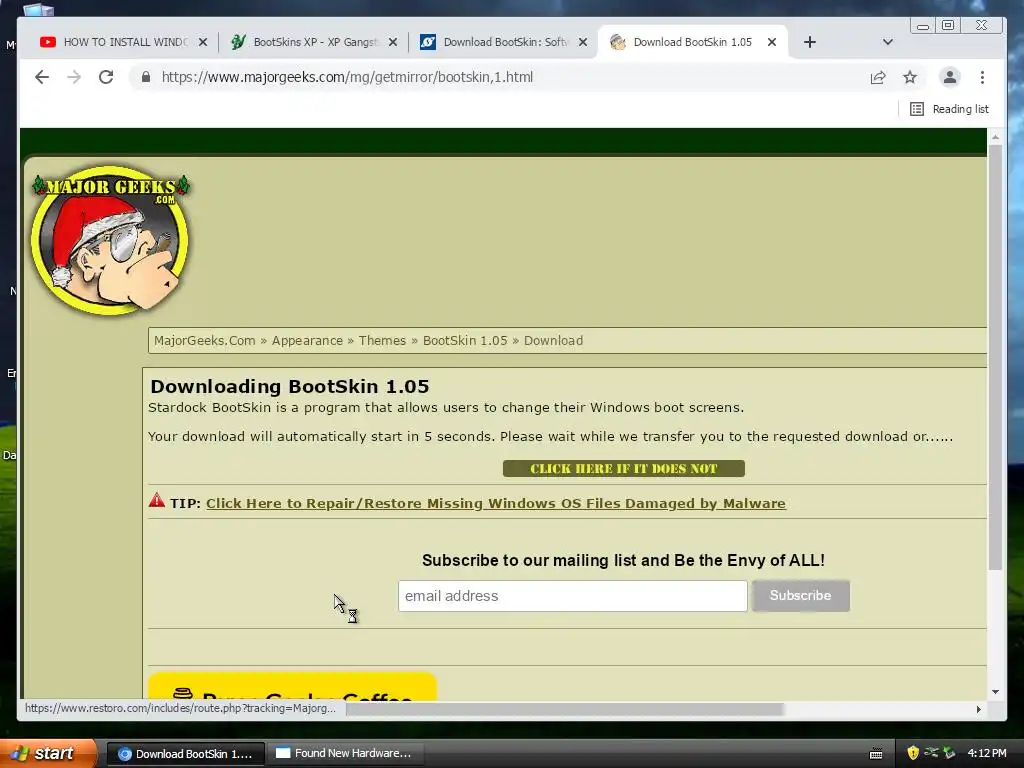Open a new tab with the plus button
1024x768 pixels.
pos(810,42)
